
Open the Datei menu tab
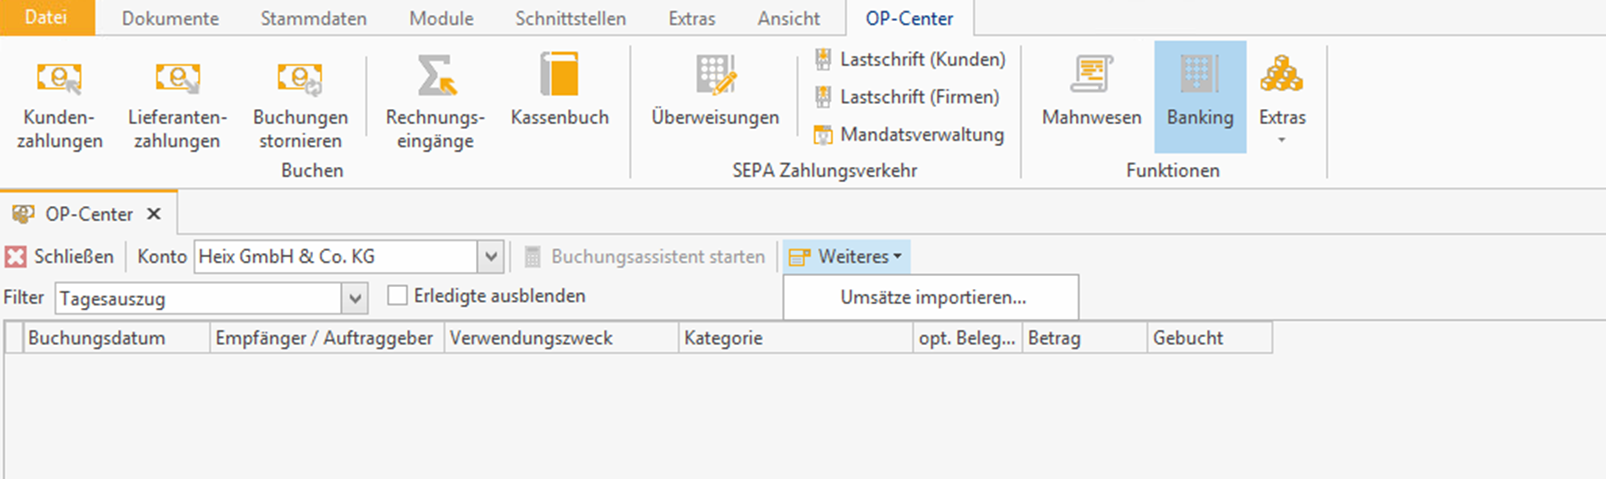(x=46, y=18)
